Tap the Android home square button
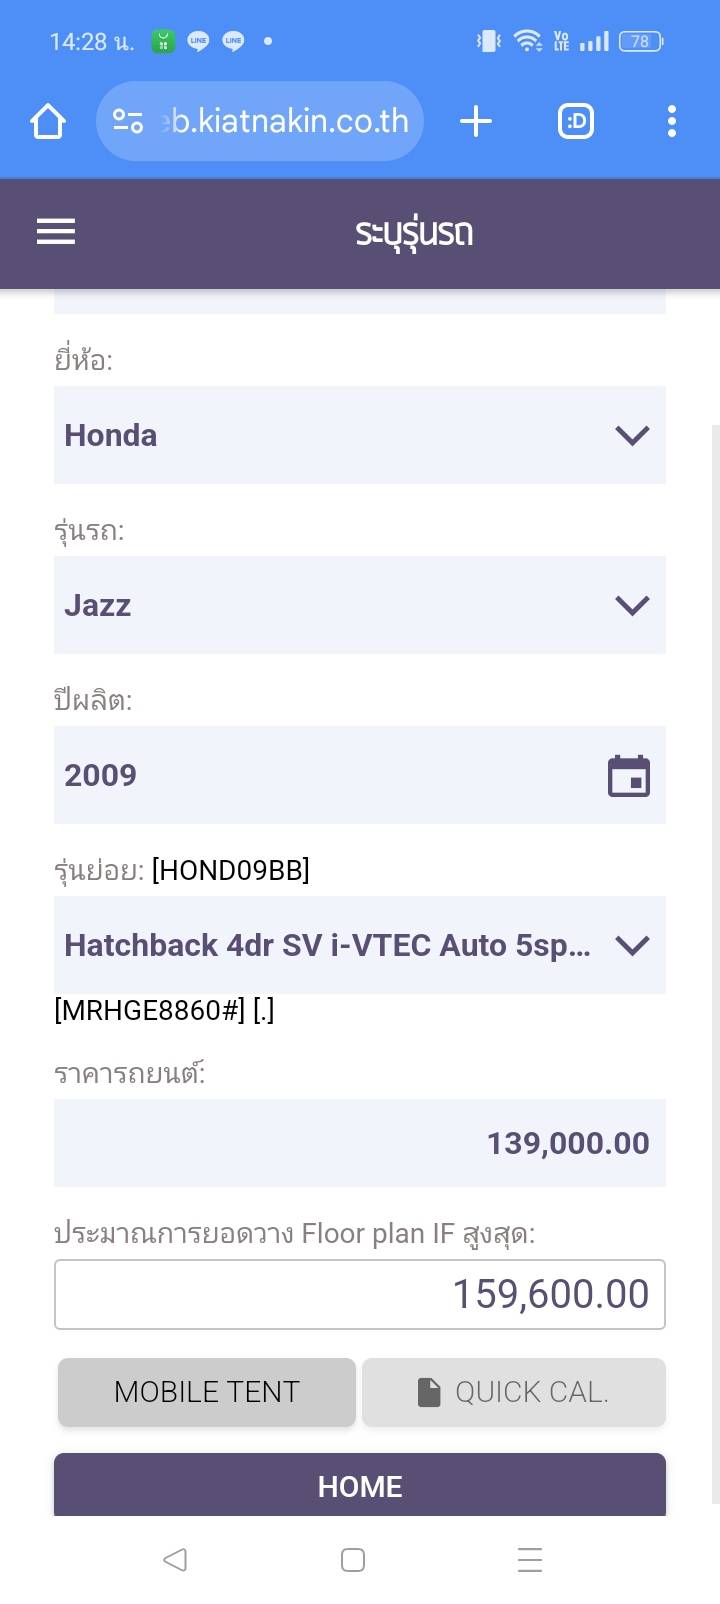This screenshot has width=720, height=1604. coord(353,1559)
